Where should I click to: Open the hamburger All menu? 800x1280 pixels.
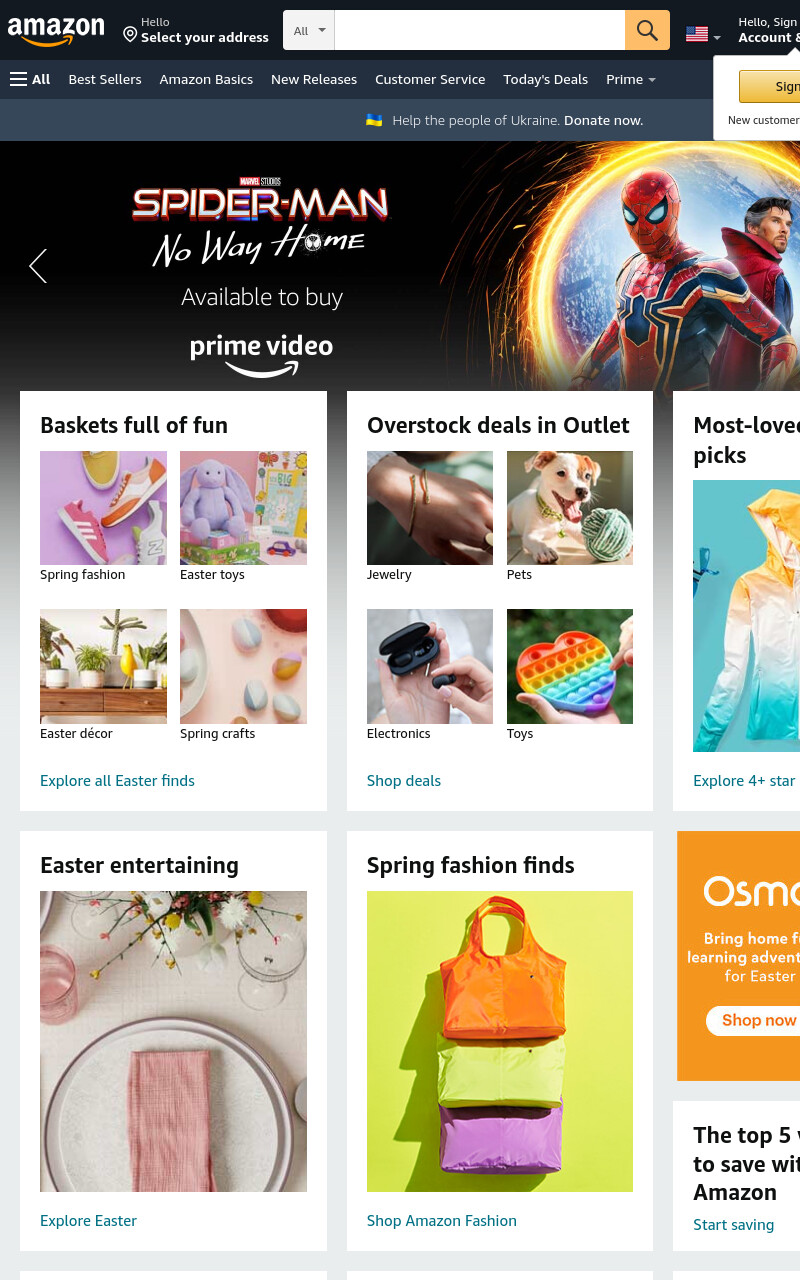[30, 79]
